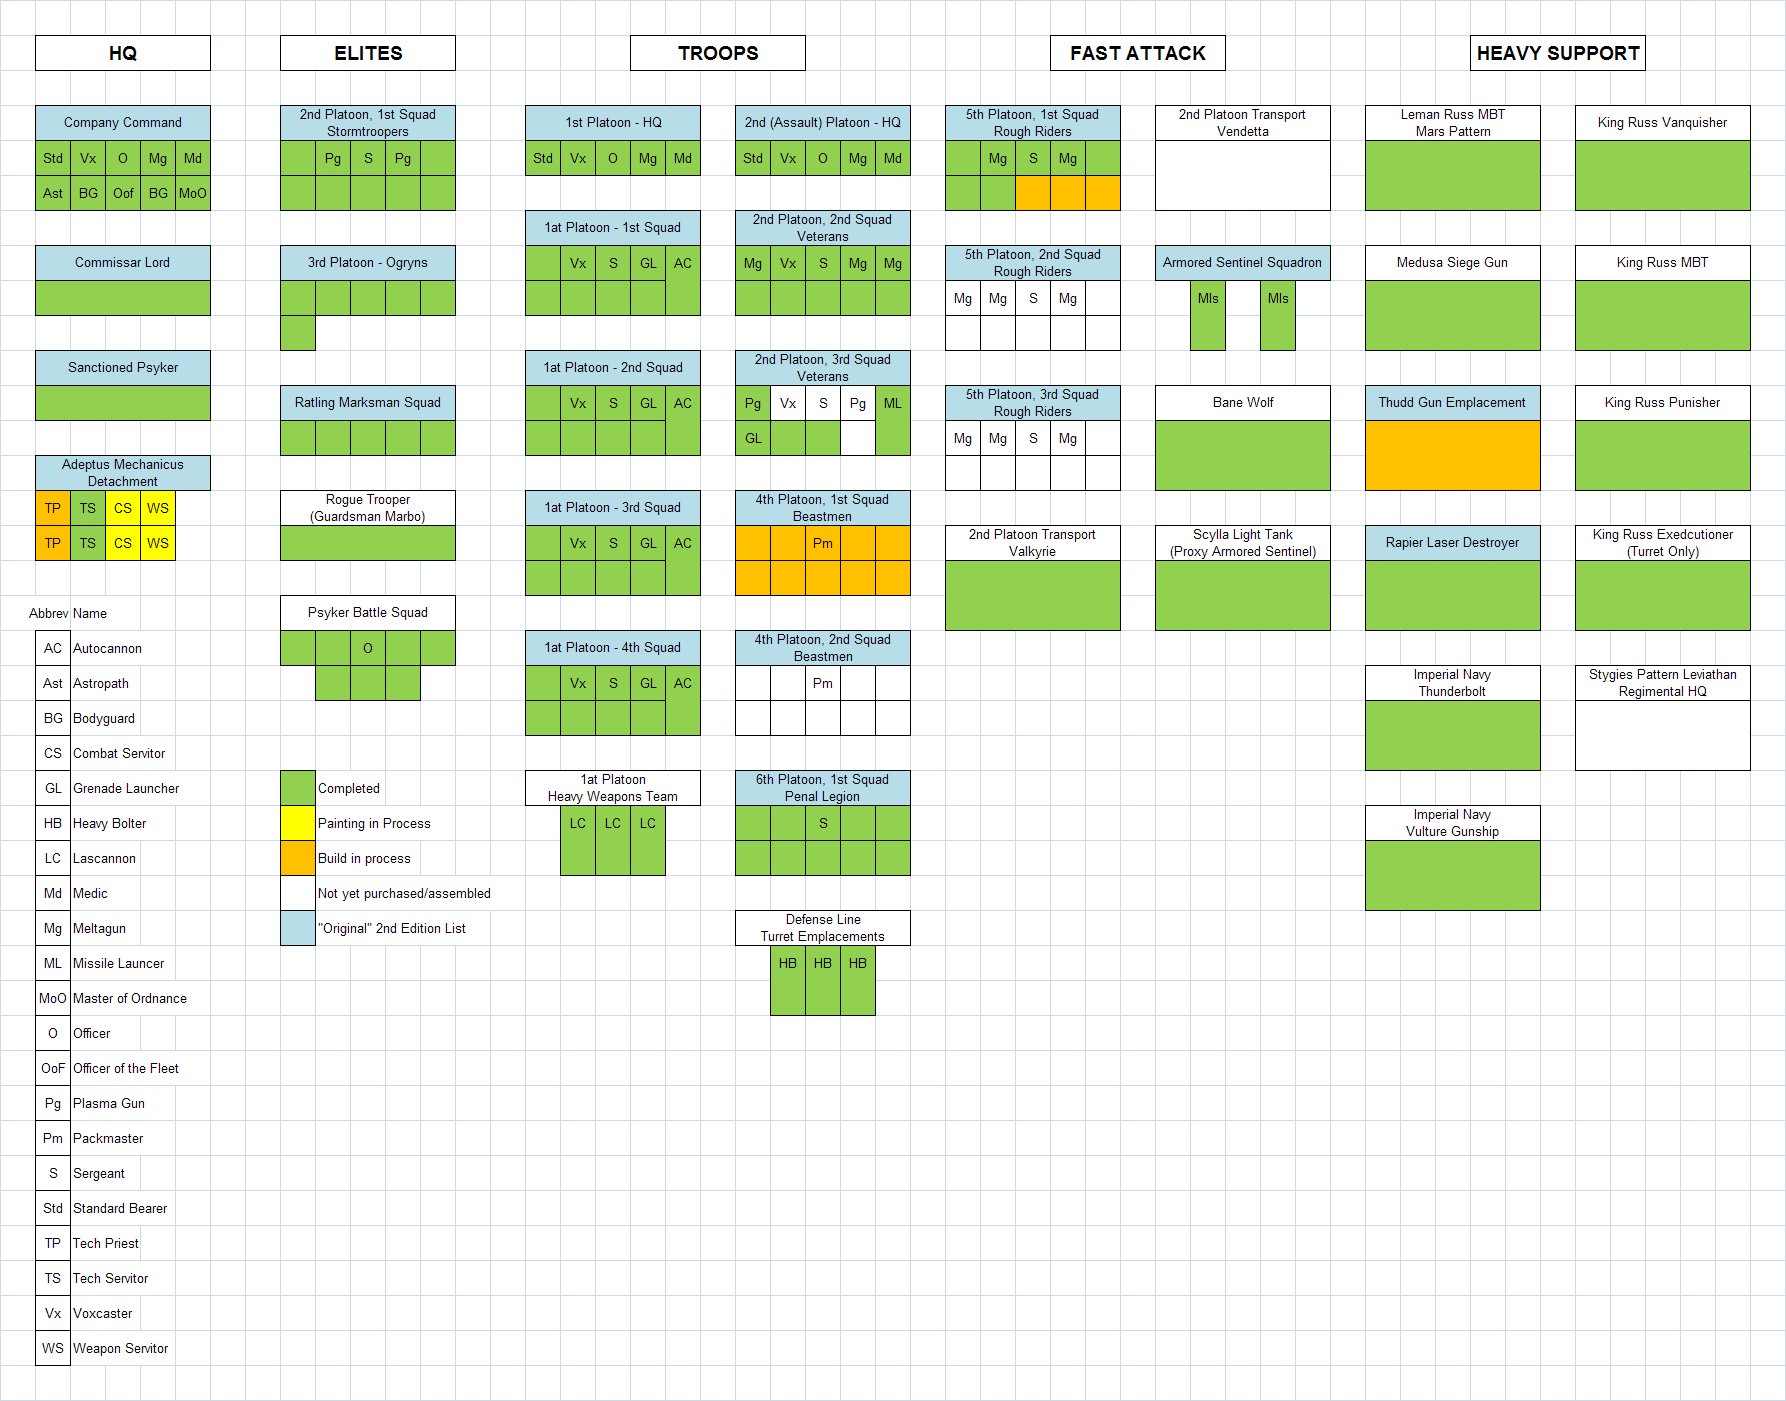Select the HEAVY SUPPORT header cell

coord(1558,53)
